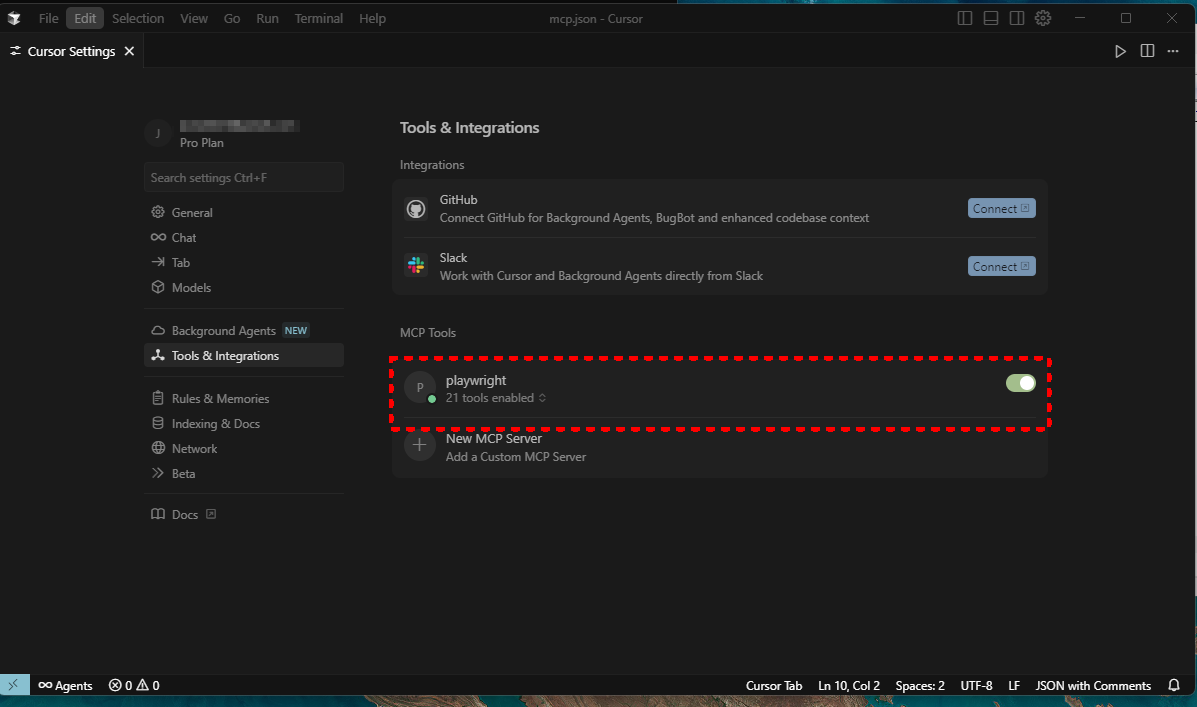1197x707 pixels.
Task: Open settings via title bar gear icon
Action: pyautogui.click(x=1043, y=18)
